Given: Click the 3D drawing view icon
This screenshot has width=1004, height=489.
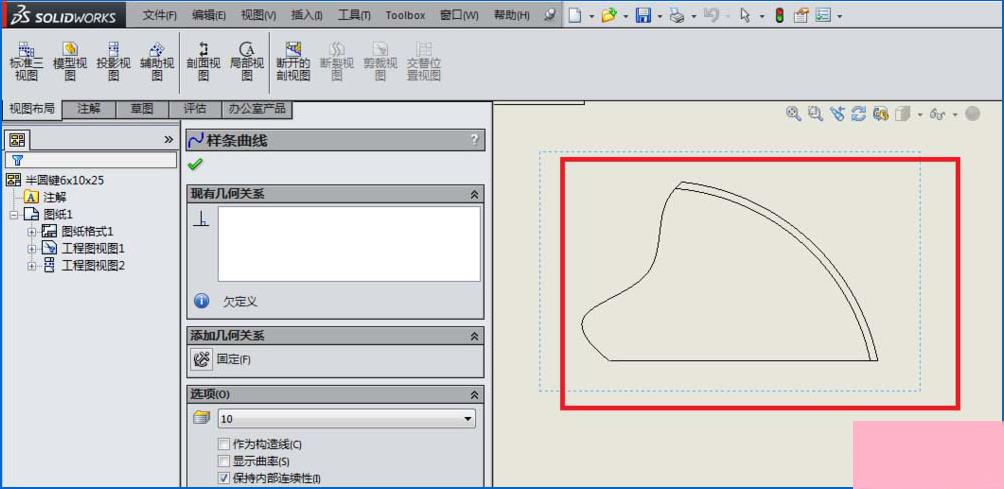Looking at the screenshot, I should (x=880, y=114).
